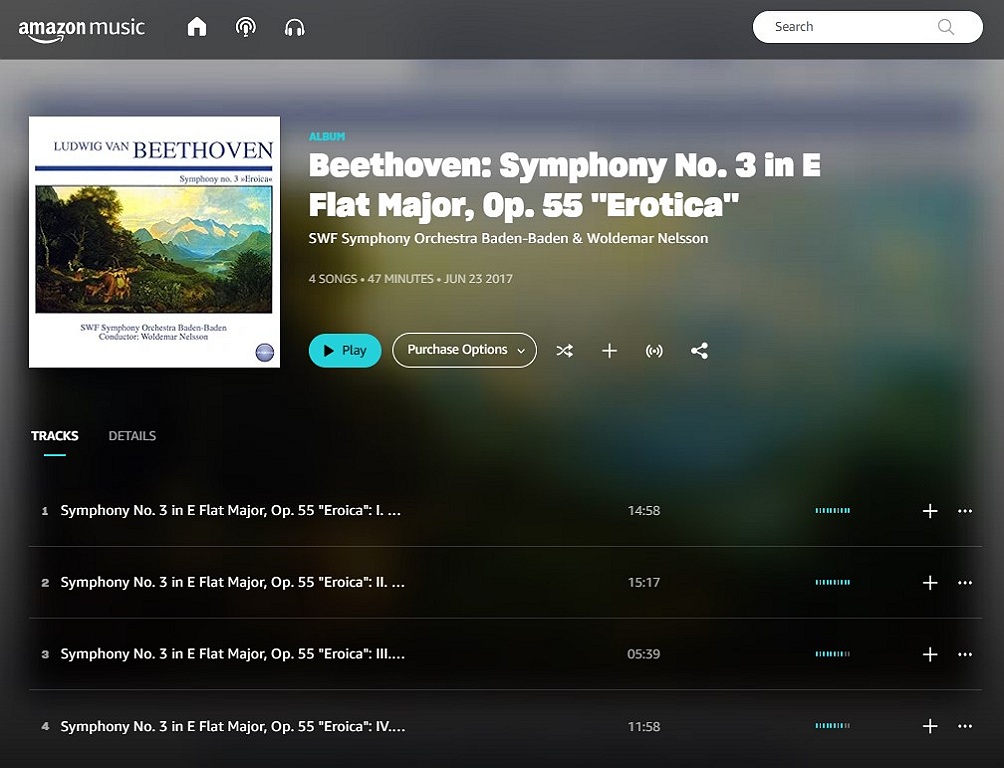Add the album to library with the plus icon
This screenshot has height=768, width=1004.
609,351
